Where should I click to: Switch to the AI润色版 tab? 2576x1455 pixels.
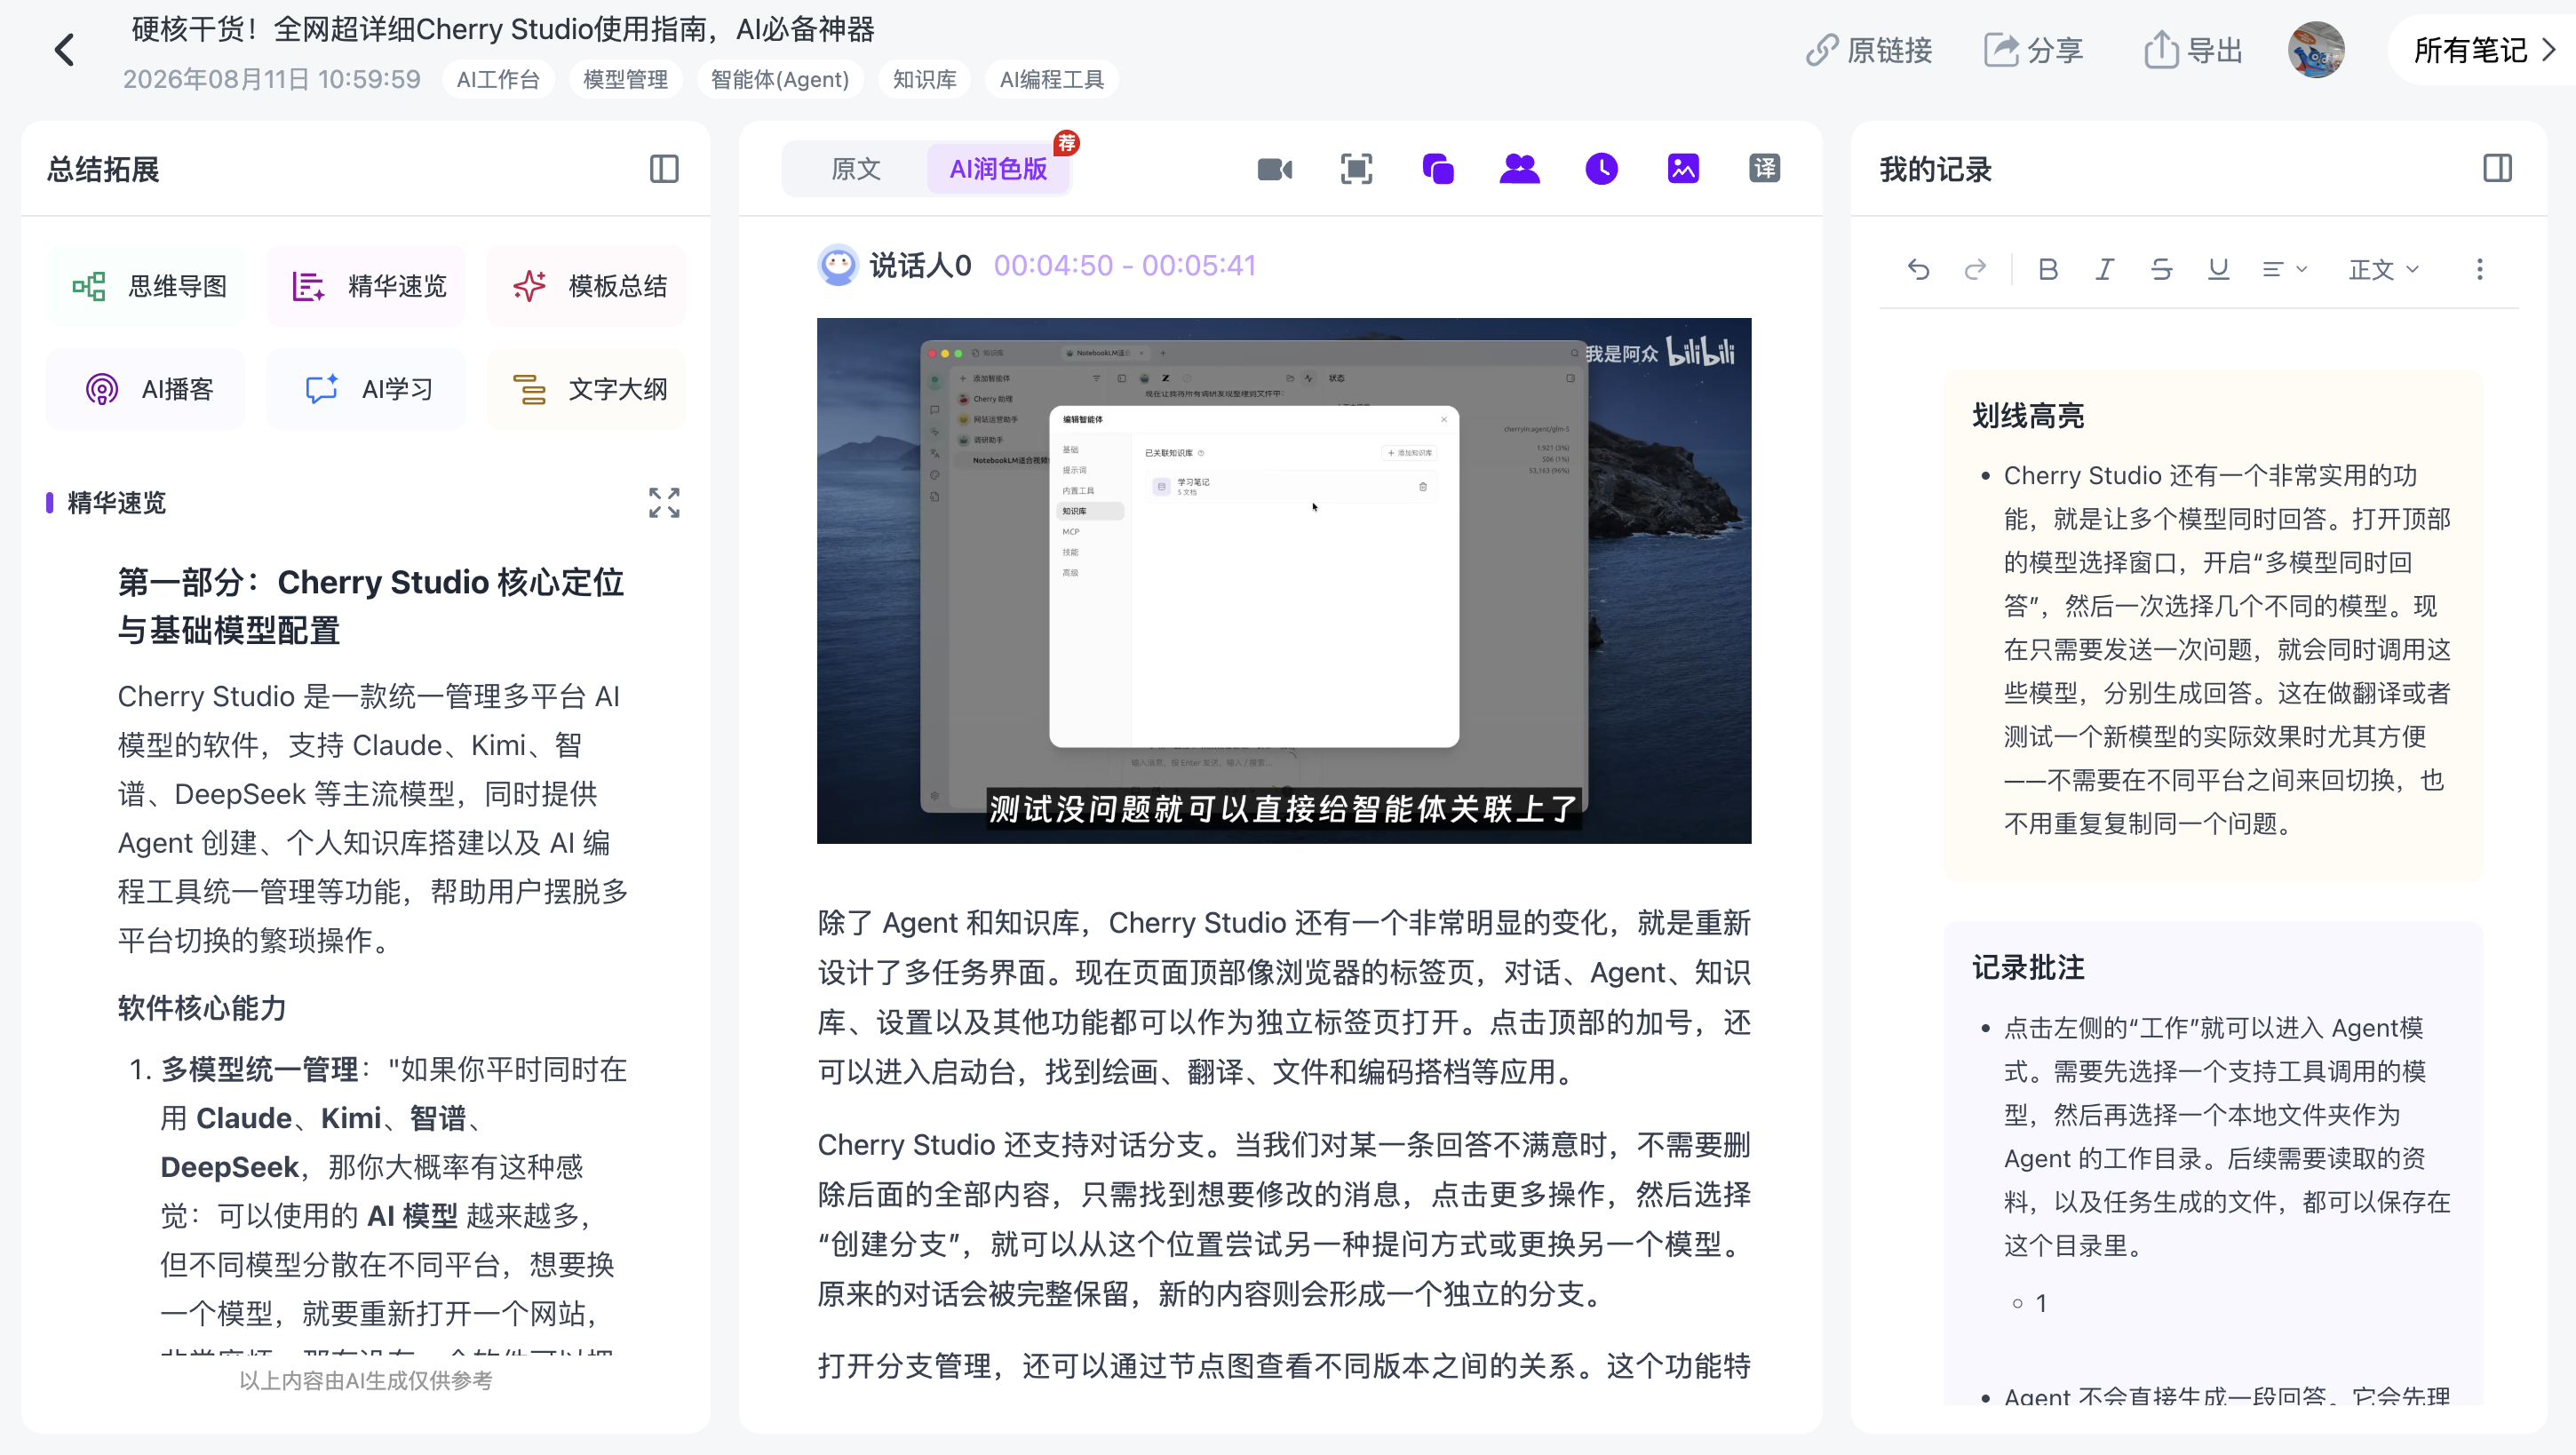[998, 169]
